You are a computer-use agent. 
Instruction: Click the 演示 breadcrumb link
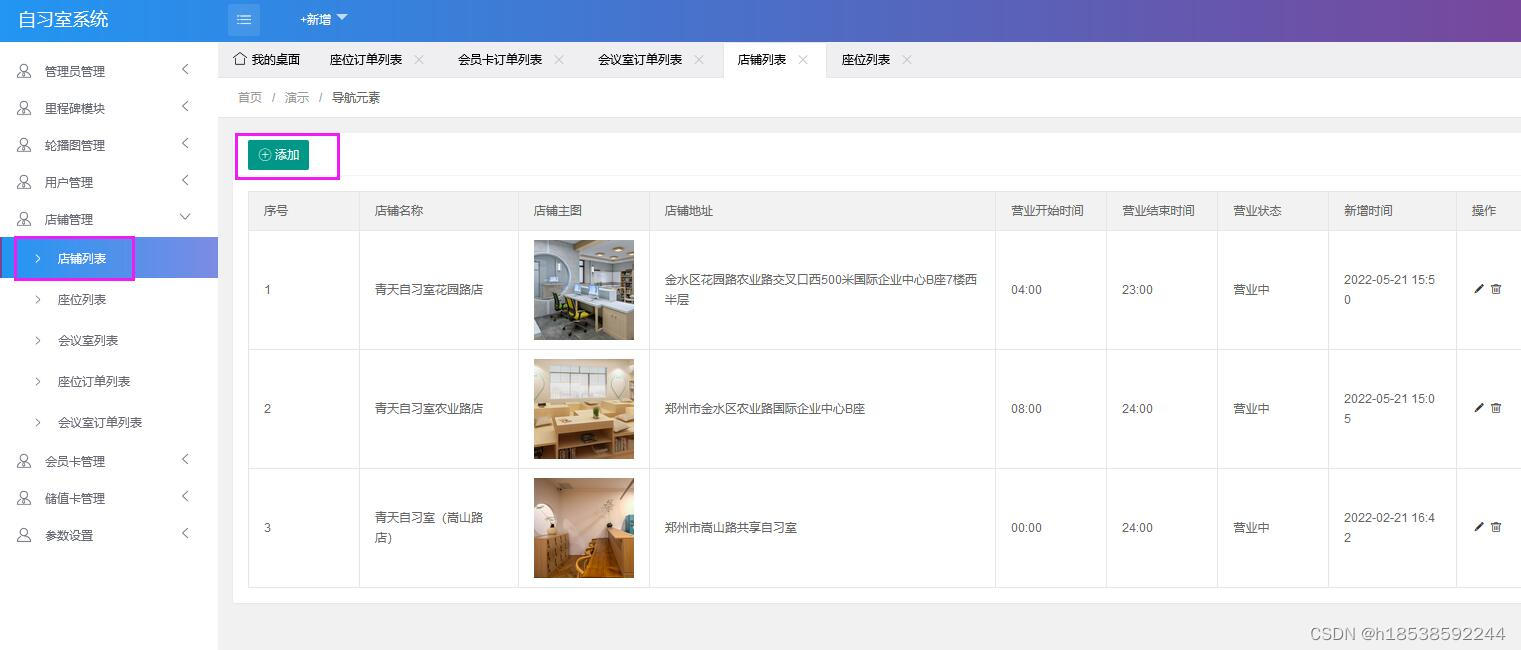click(297, 97)
